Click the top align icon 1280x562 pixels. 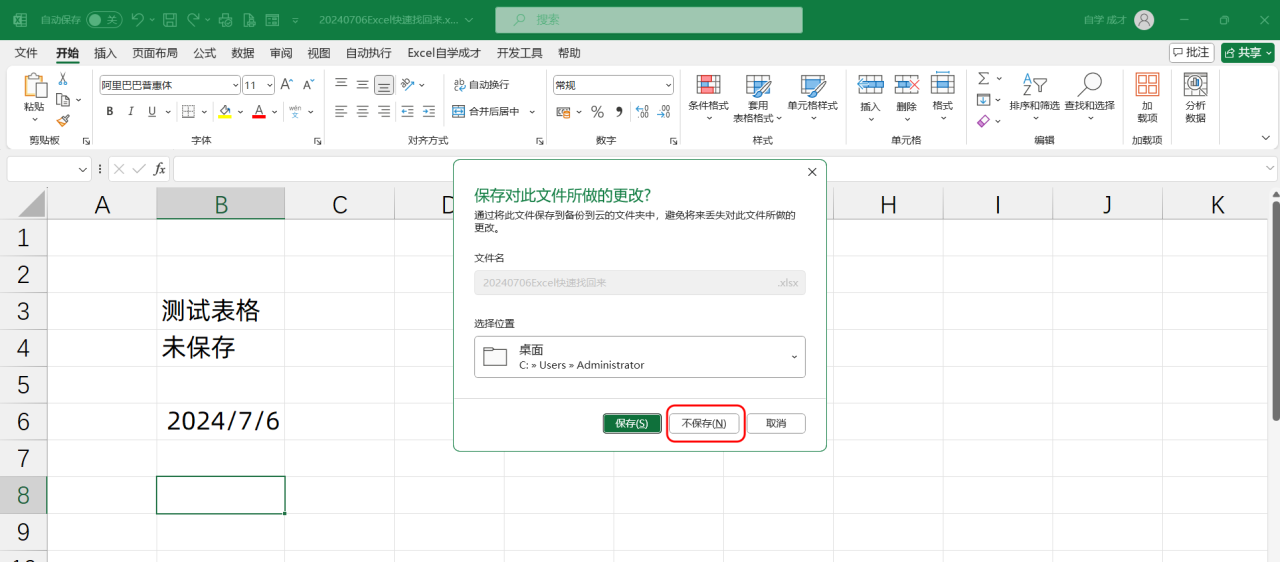341,85
